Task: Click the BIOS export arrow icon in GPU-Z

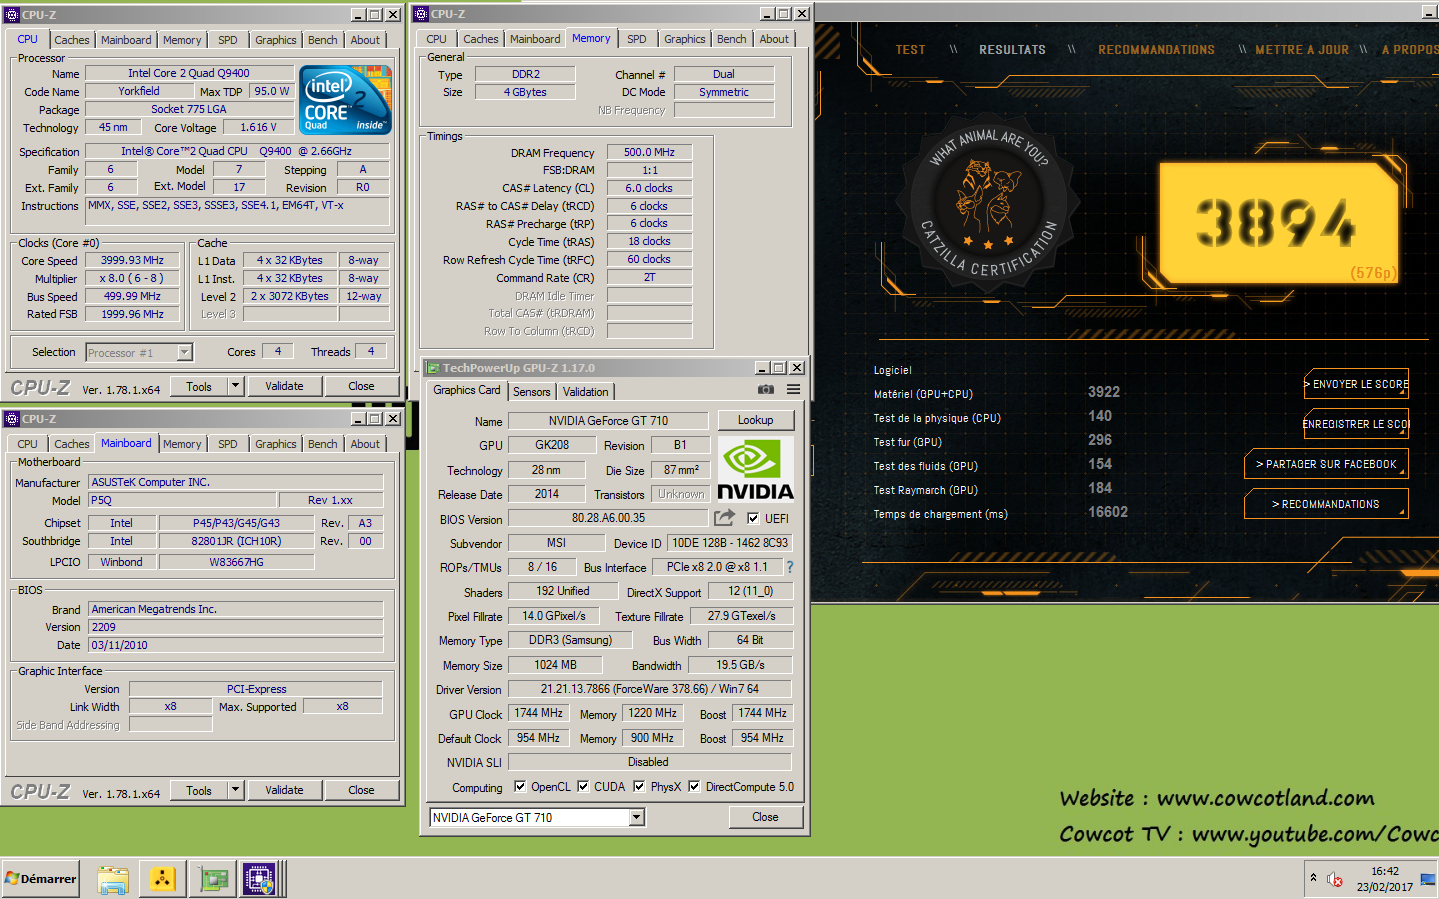Action: (x=724, y=518)
